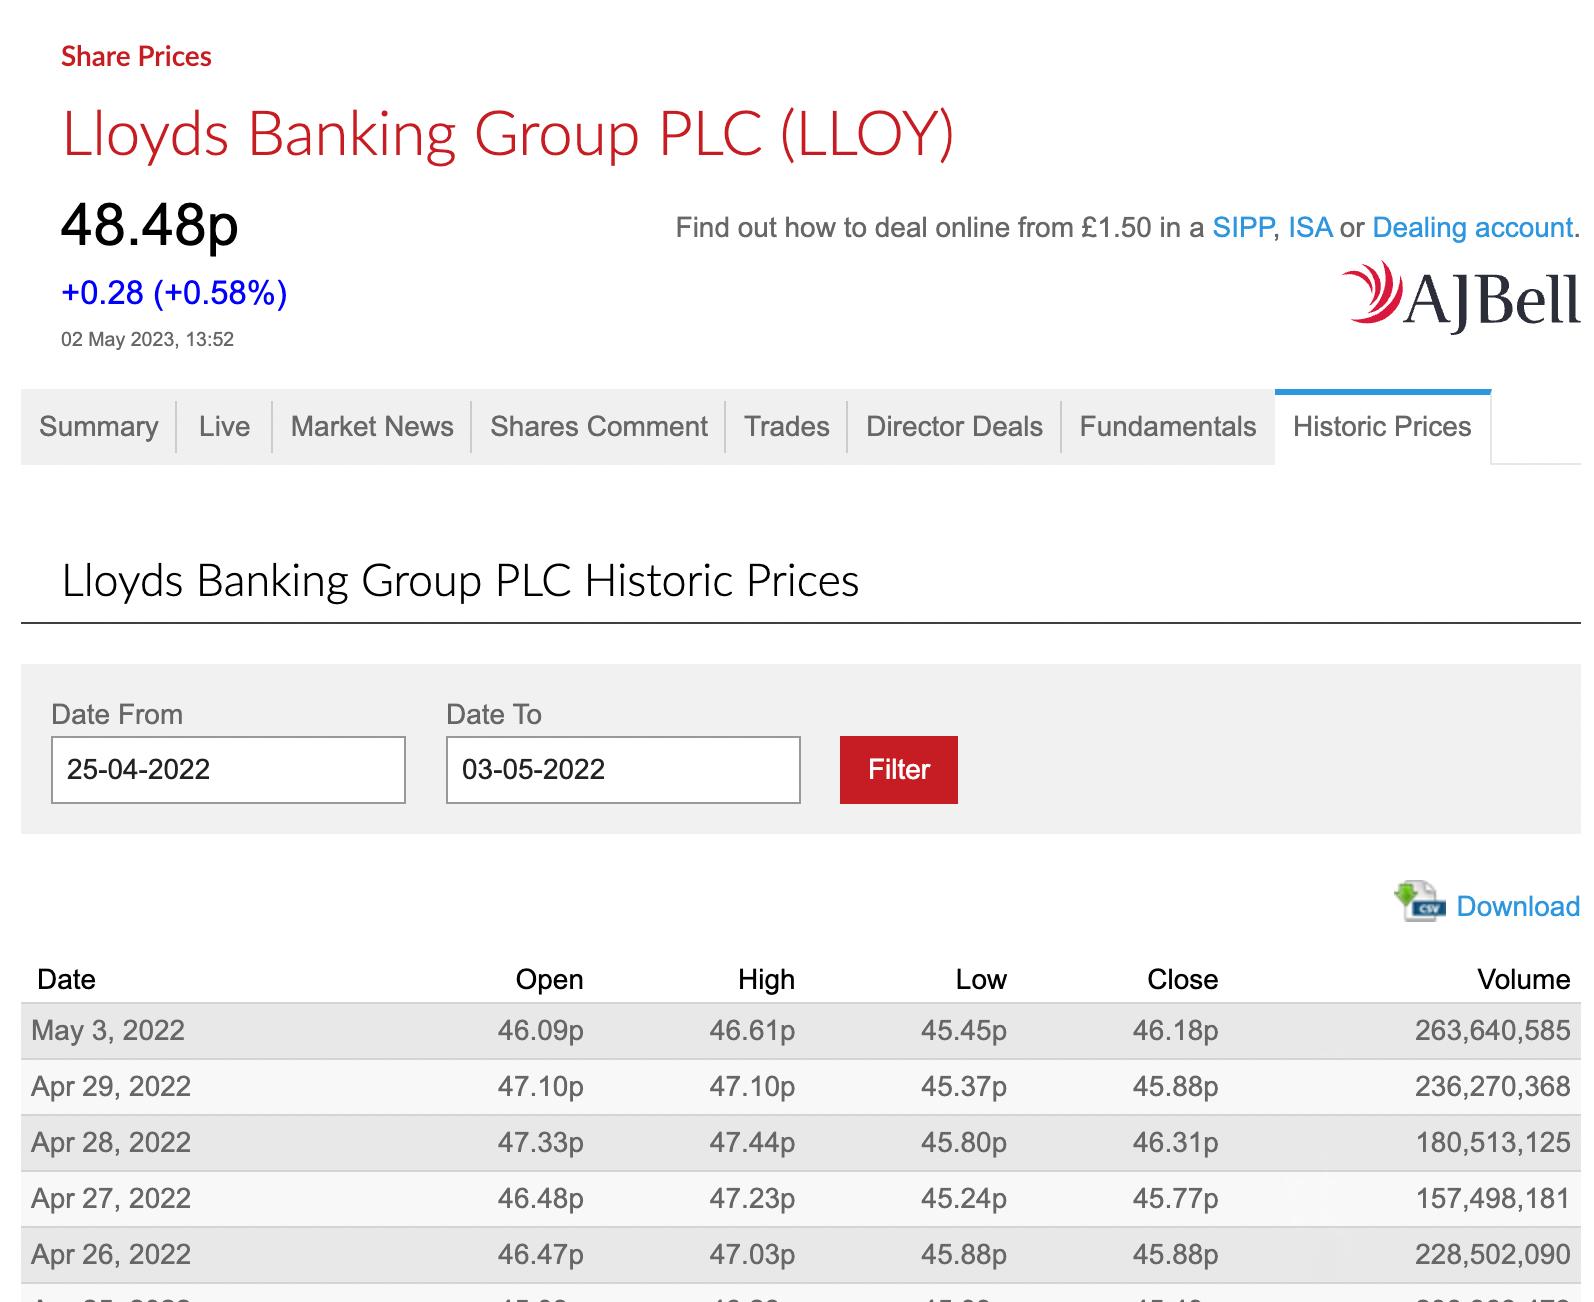This screenshot has height=1302, width=1594.
Task: Focus the Date From input field
Action: coord(228,770)
